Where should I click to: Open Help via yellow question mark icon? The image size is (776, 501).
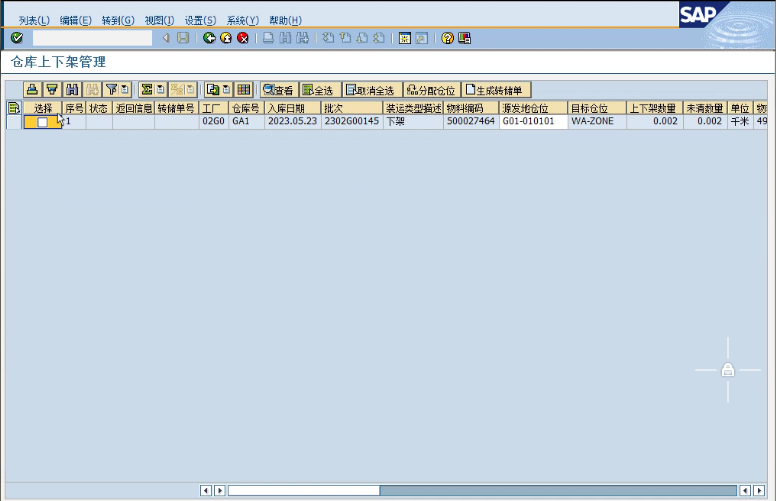tap(448, 38)
